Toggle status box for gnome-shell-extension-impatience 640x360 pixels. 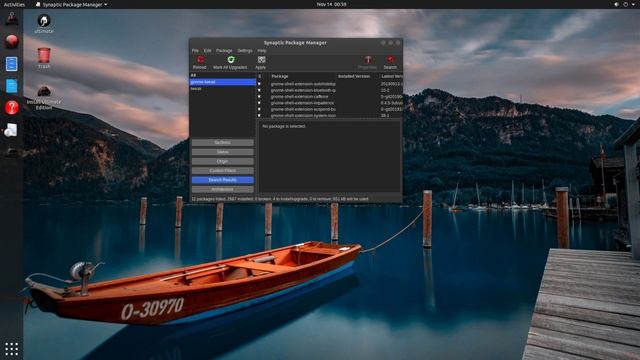click(x=259, y=103)
